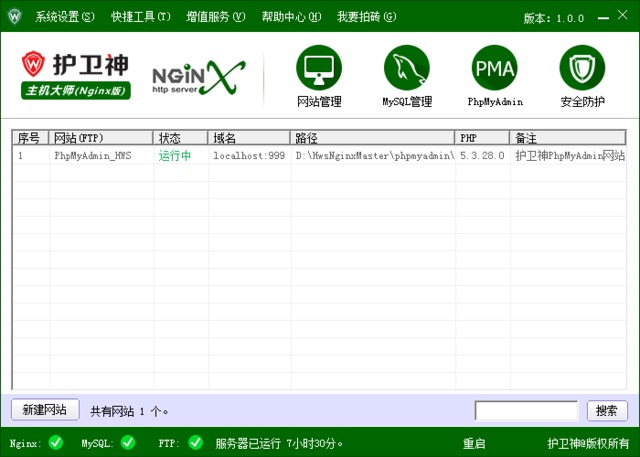Image resolution: width=640 pixels, height=457 pixels.
Task: Open the 系统设置(S) menu
Action: 65,17
